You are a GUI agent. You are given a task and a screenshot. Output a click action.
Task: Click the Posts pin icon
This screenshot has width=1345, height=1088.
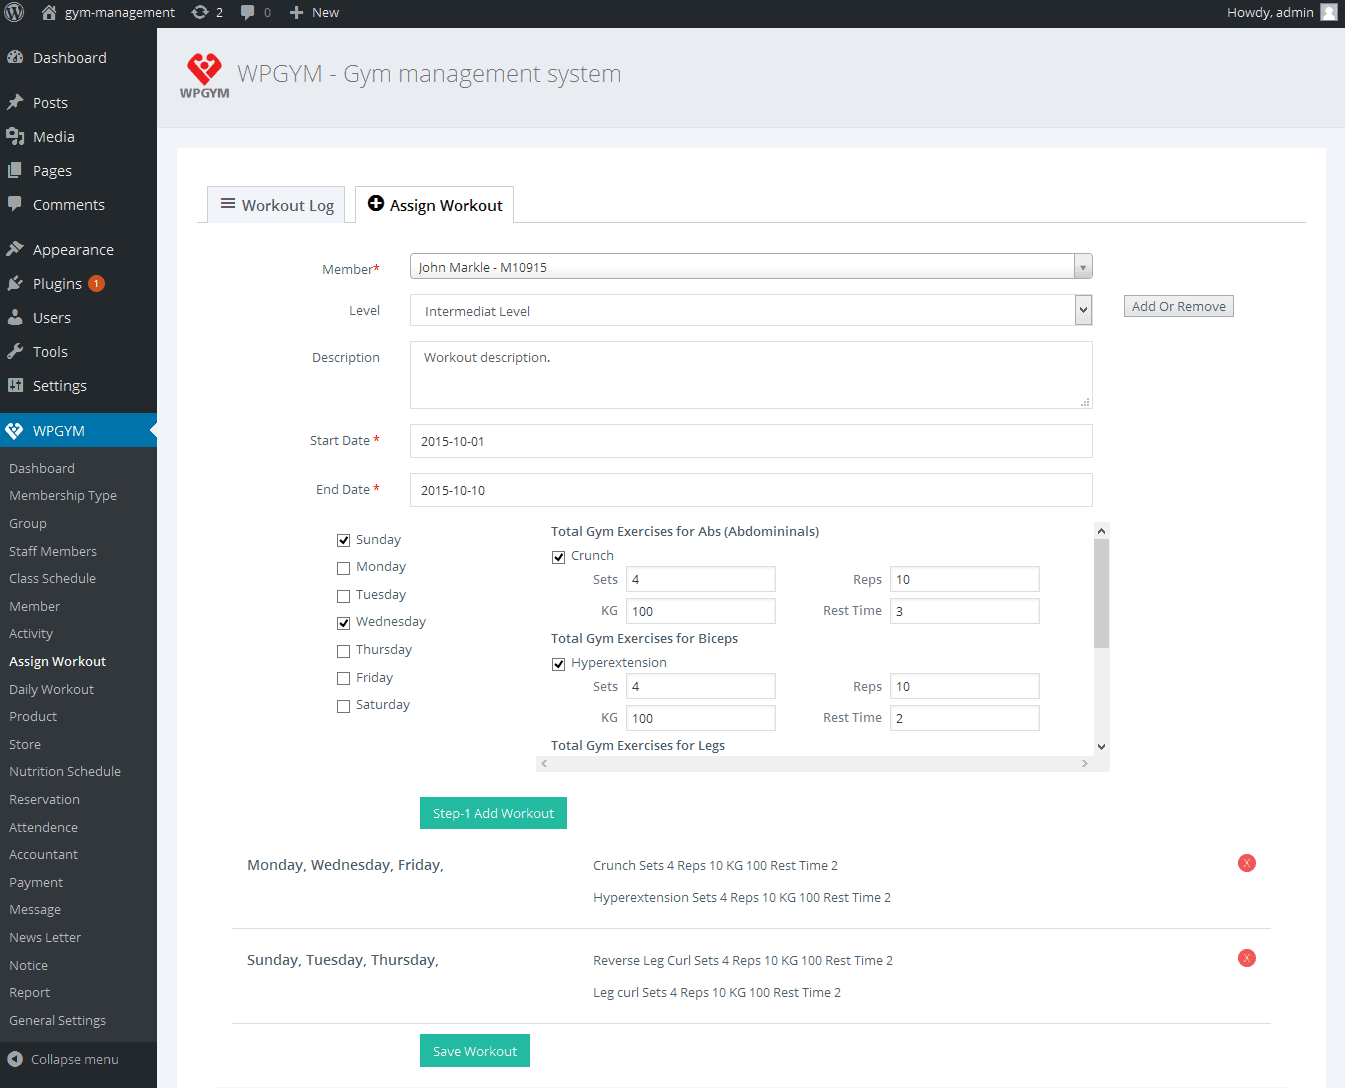pyautogui.click(x=15, y=102)
